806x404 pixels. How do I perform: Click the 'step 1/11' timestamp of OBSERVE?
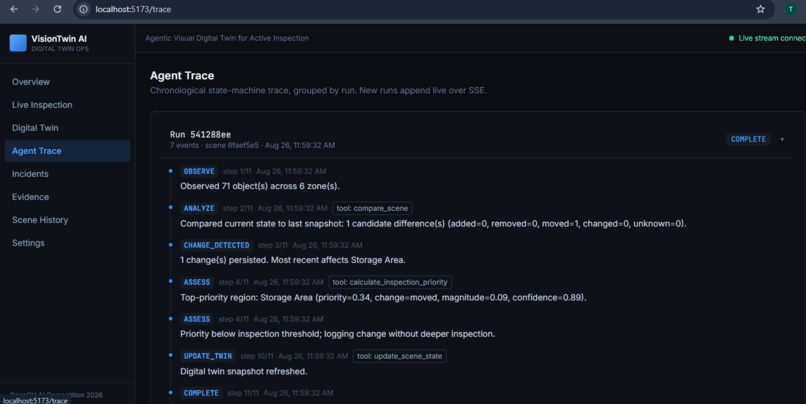(x=237, y=171)
